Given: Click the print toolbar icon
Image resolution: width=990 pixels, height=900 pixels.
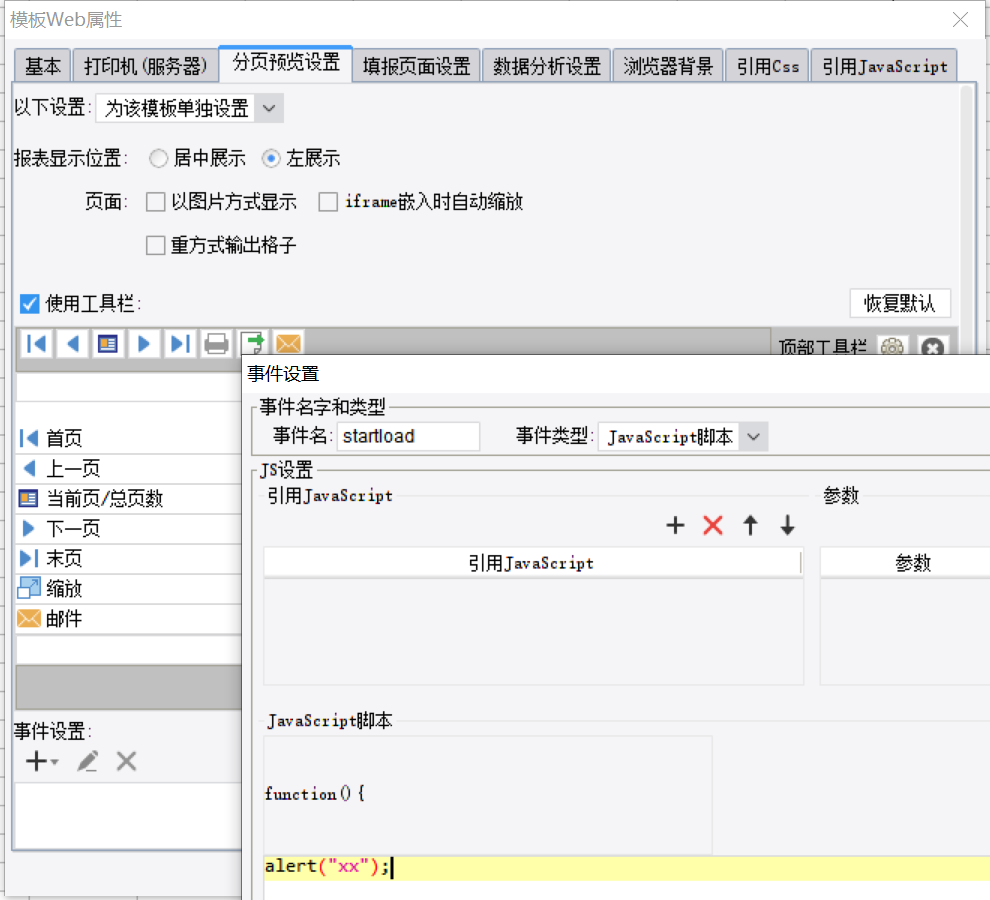Looking at the screenshot, I should pyautogui.click(x=216, y=344).
